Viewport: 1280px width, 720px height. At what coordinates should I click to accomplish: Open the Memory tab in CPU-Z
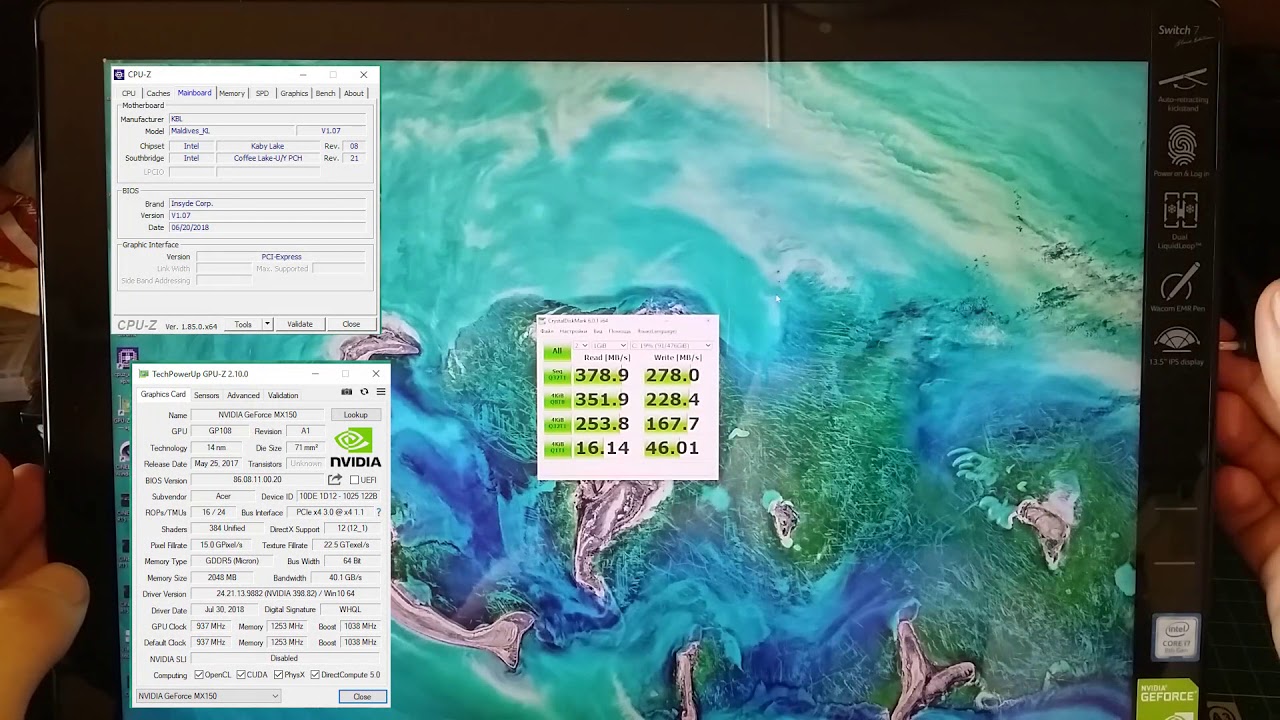[232, 93]
